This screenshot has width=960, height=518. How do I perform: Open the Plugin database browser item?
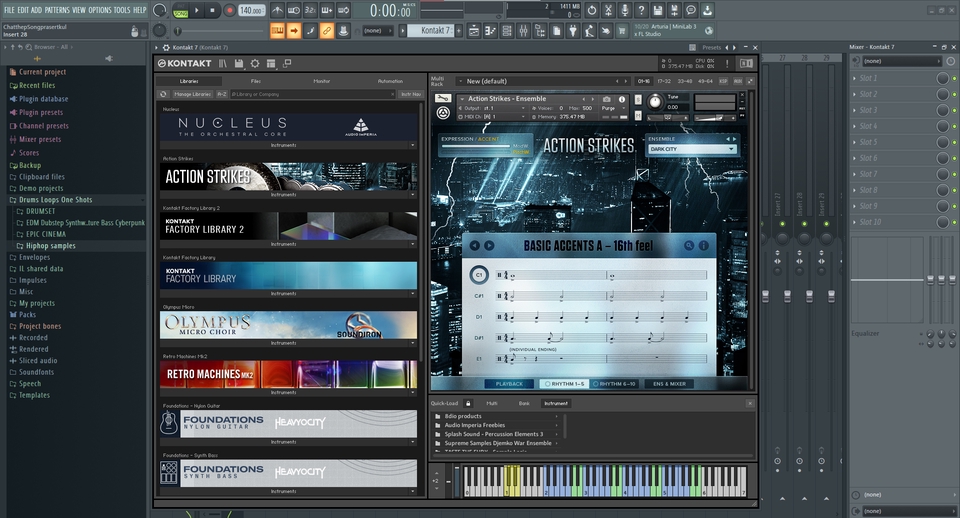43,99
